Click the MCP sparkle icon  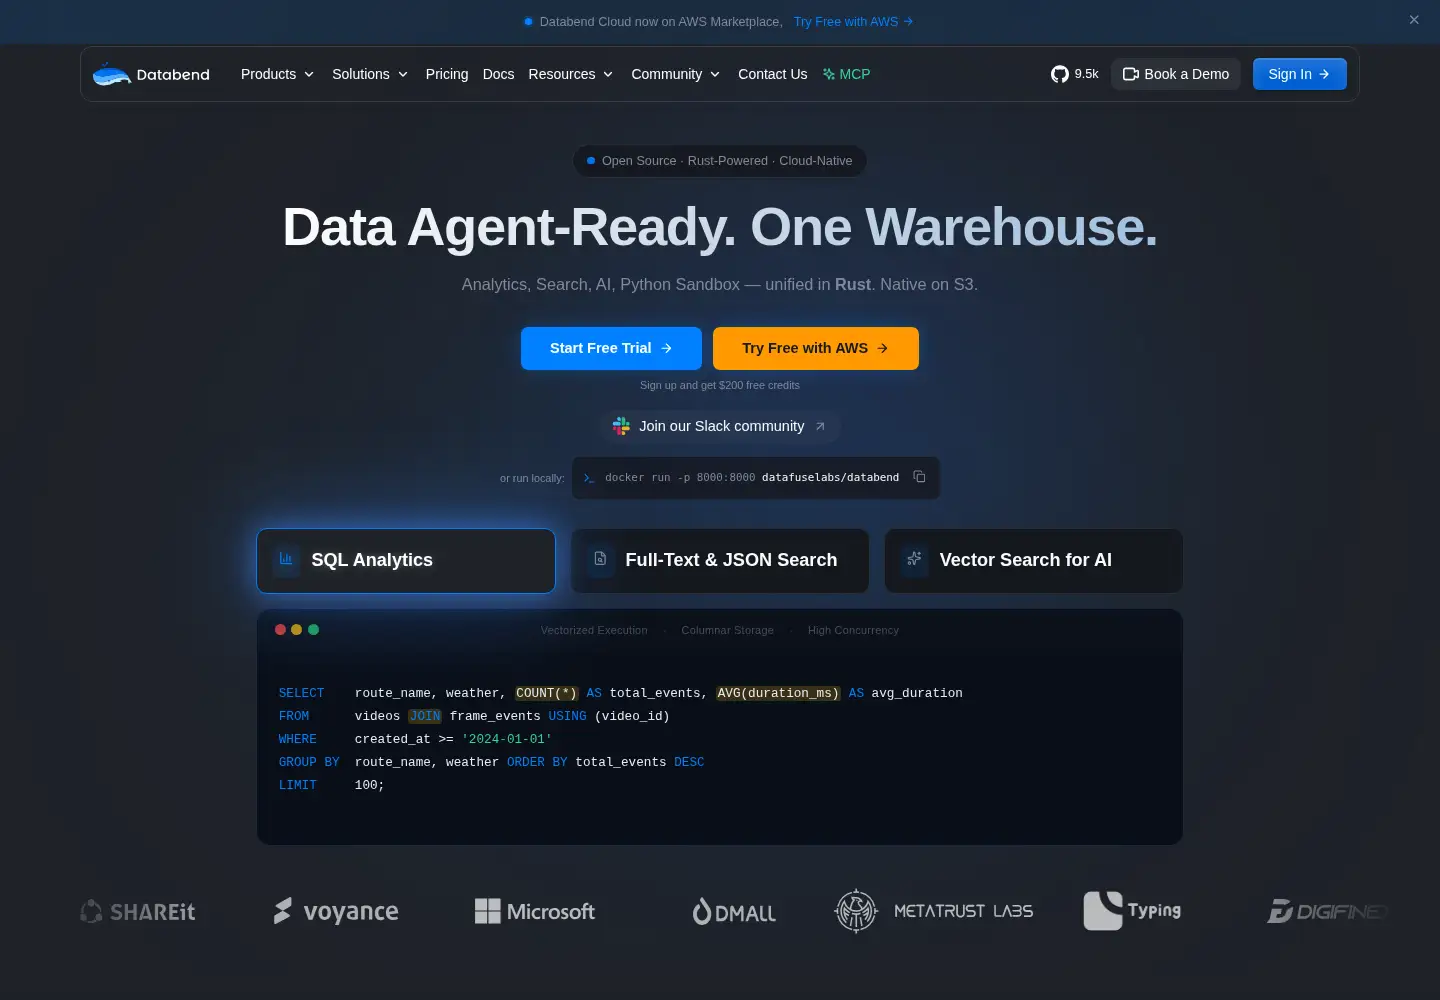click(x=829, y=74)
